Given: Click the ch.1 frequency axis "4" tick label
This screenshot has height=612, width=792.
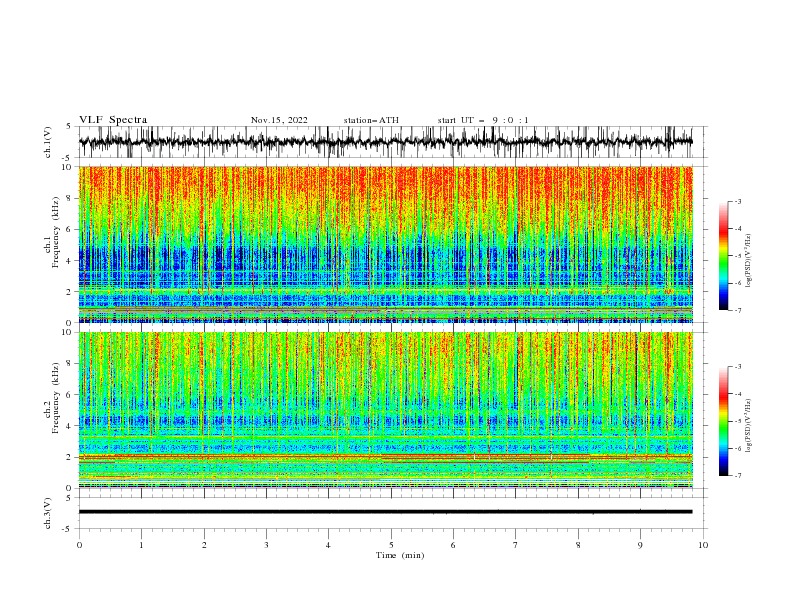Looking at the screenshot, I should [70, 261].
